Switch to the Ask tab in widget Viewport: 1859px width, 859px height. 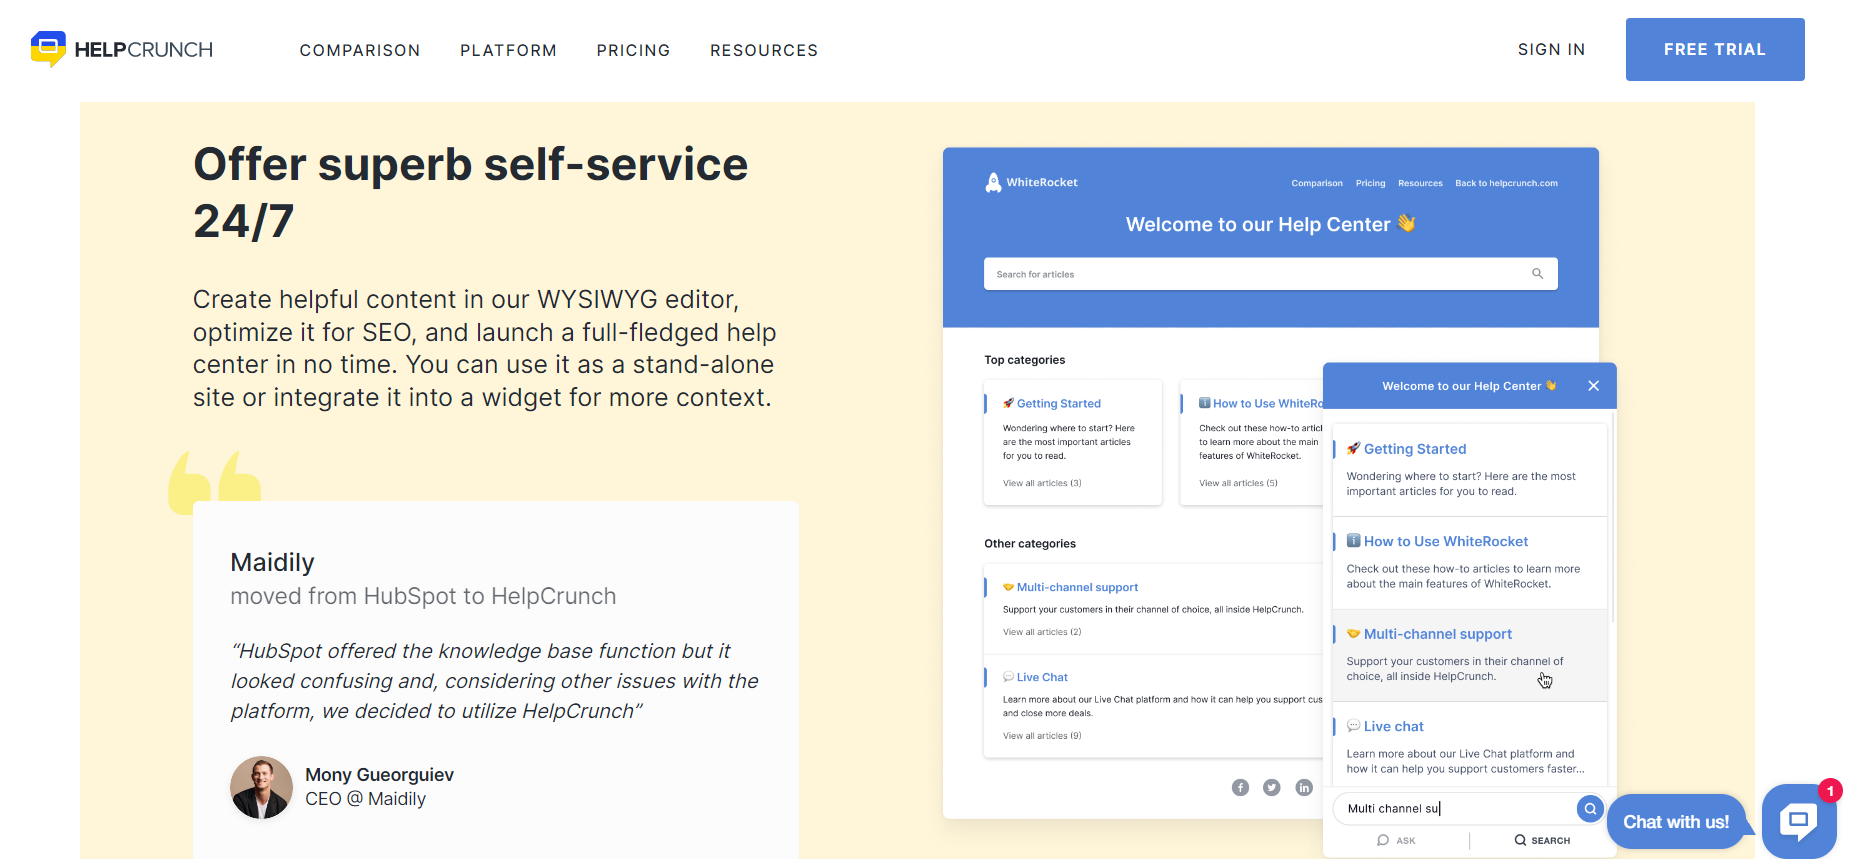(1396, 841)
